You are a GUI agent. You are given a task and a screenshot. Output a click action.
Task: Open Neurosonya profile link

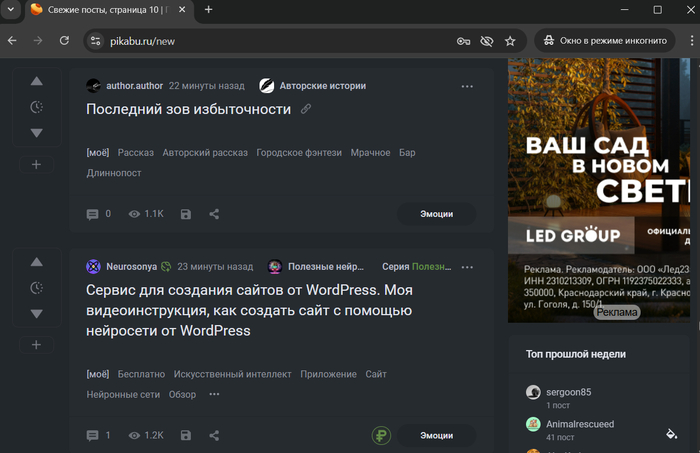point(132,267)
